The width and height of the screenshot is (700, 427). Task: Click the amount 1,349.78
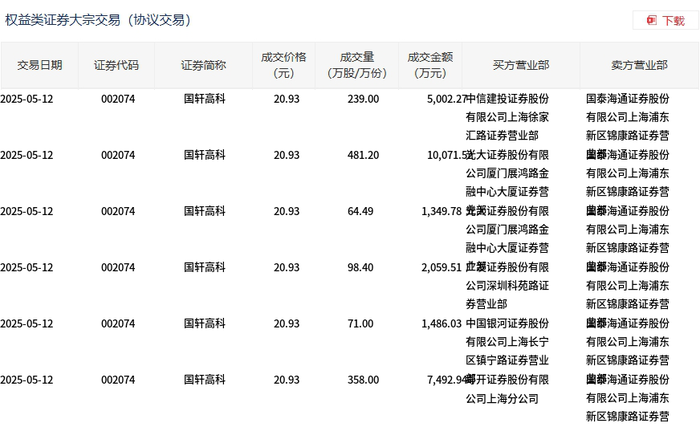441,211
